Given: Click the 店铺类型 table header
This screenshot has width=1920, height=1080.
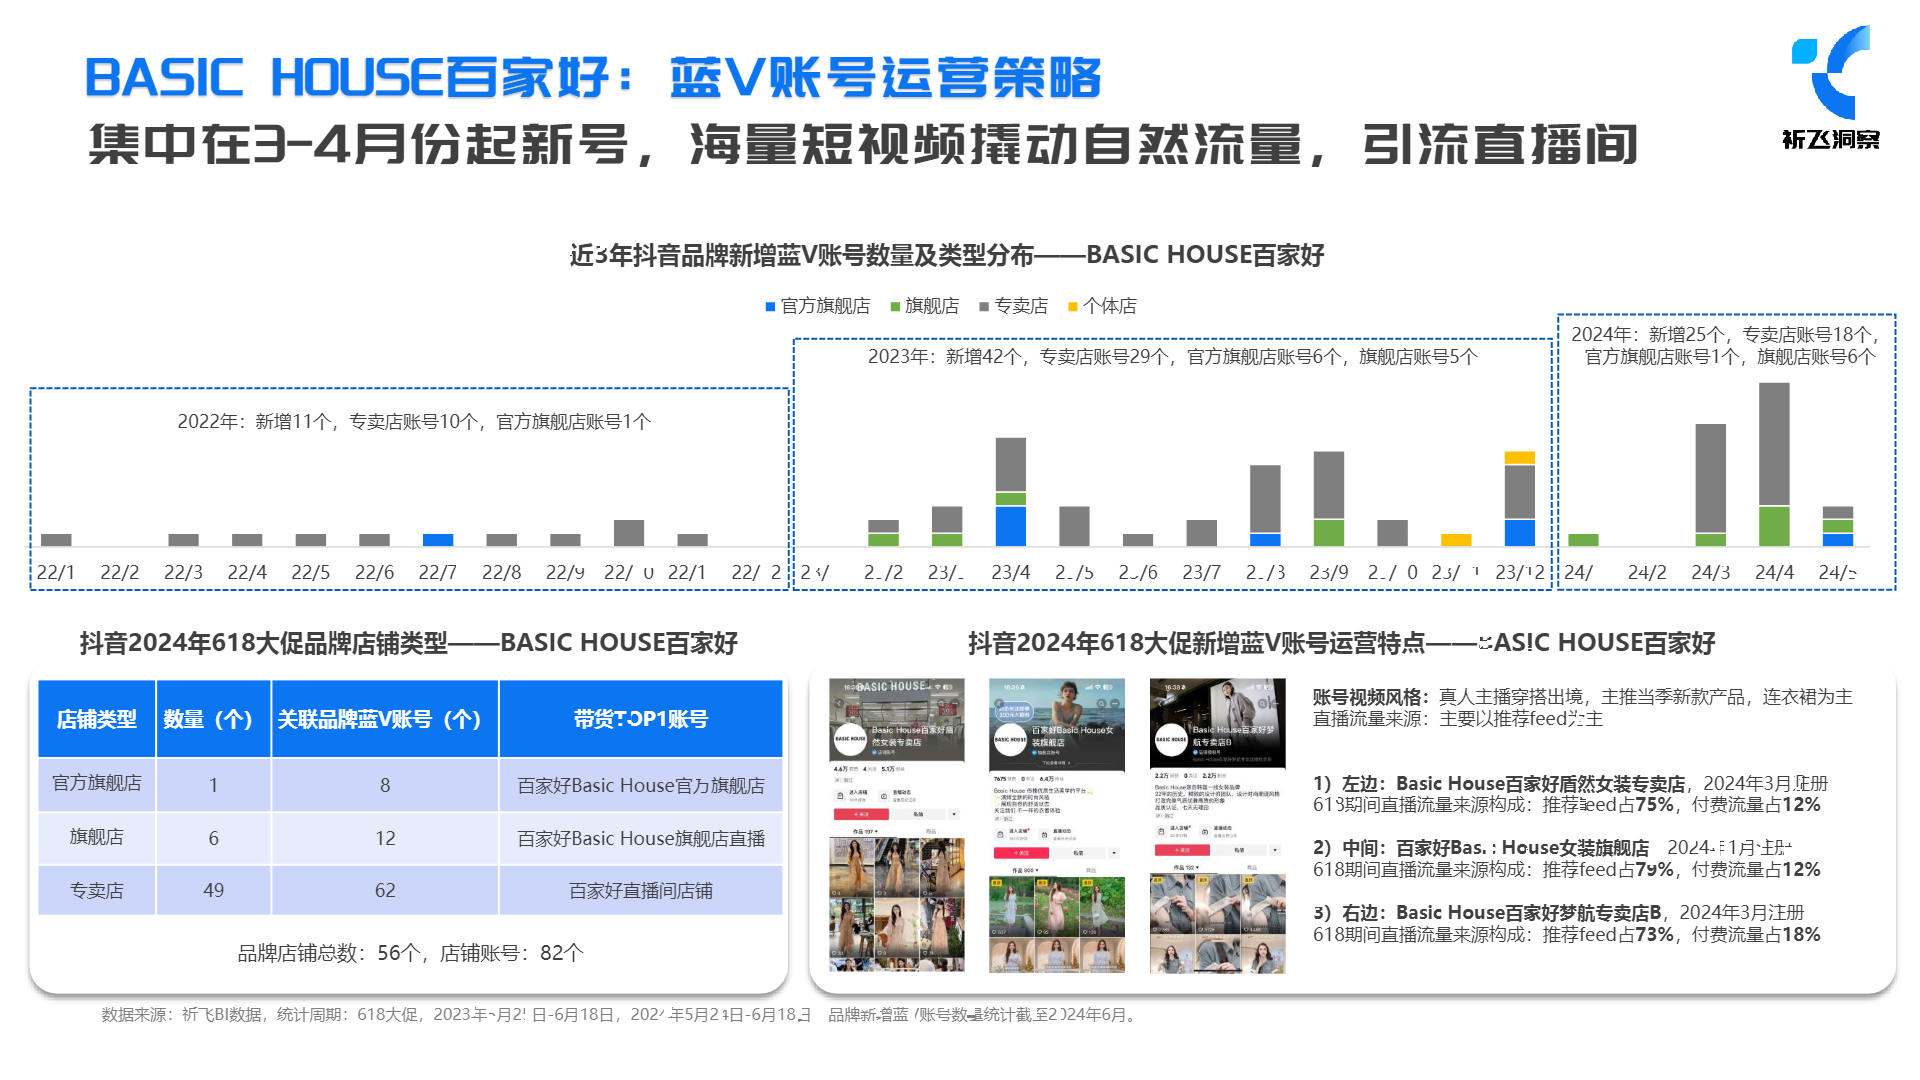Looking at the screenshot, I should pyautogui.click(x=97, y=719).
